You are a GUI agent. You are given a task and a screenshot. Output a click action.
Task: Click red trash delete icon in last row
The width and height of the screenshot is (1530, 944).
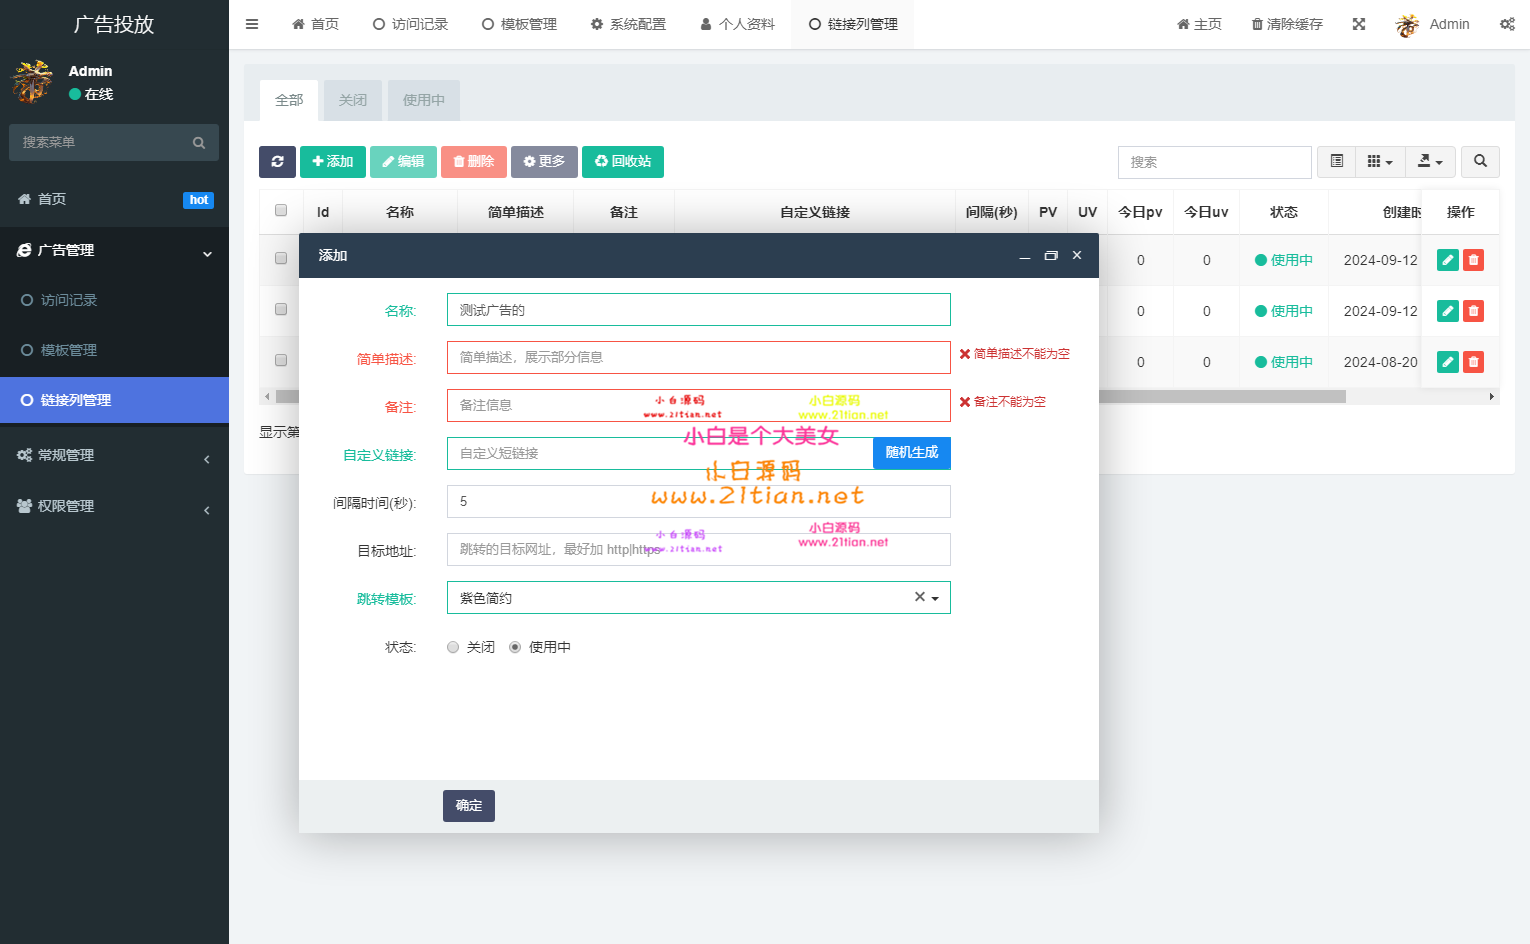1473,362
